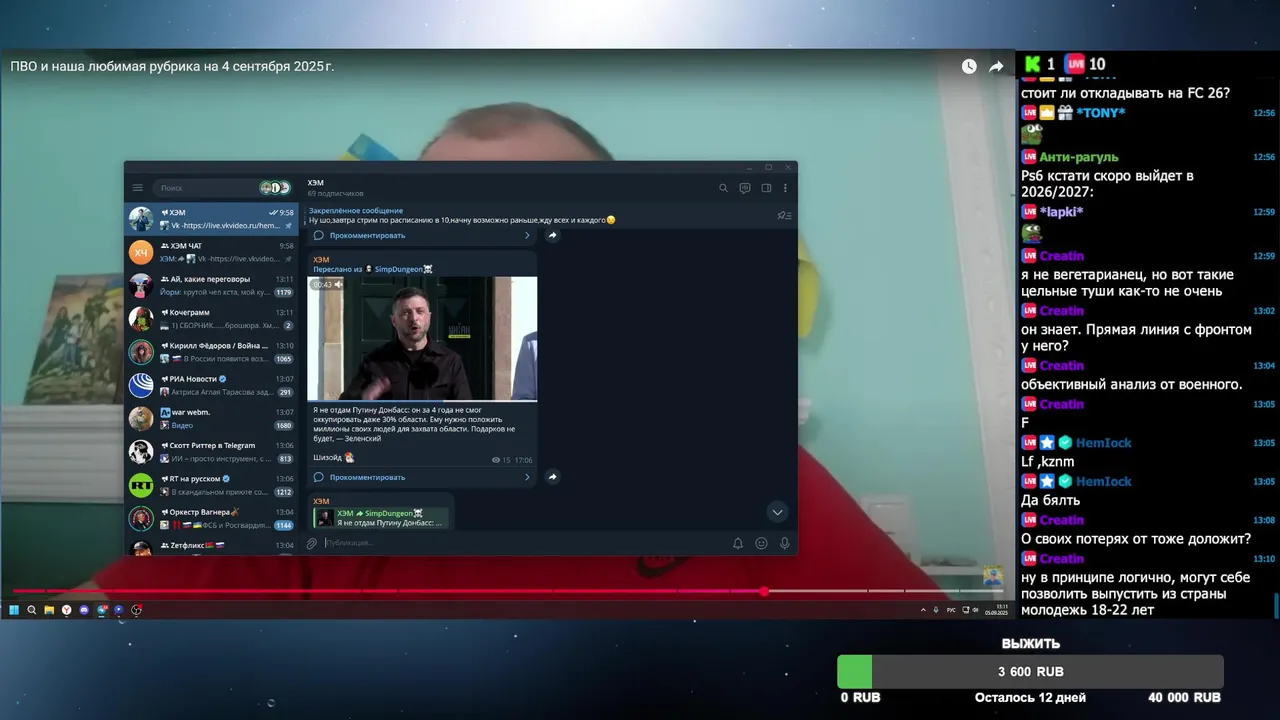This screenshot has height=720, width=1280.
Task: Click the green RT channel avatar
Action: tap(141, 485)
